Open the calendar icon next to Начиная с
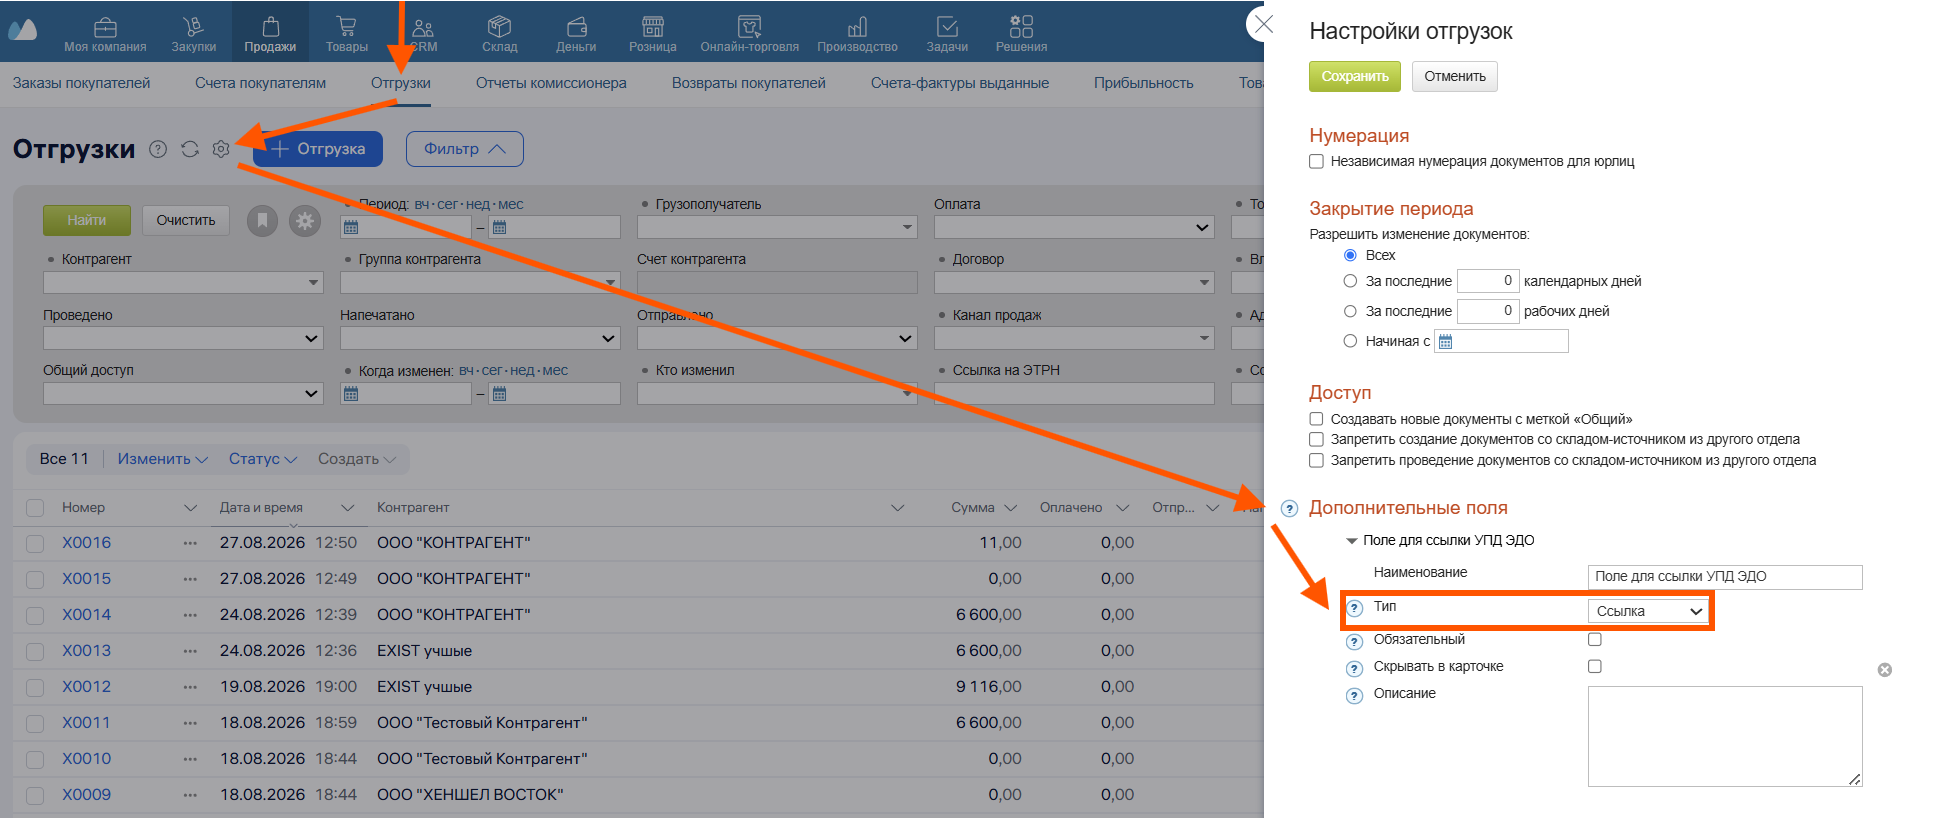This screenshot has height=818, width=1942. pyautogui.click(x=1445, y=342)
